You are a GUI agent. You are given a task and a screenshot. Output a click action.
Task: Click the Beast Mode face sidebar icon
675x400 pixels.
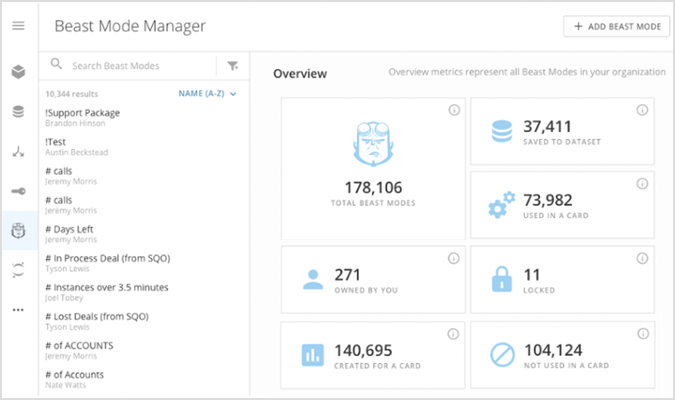(18, 230)
